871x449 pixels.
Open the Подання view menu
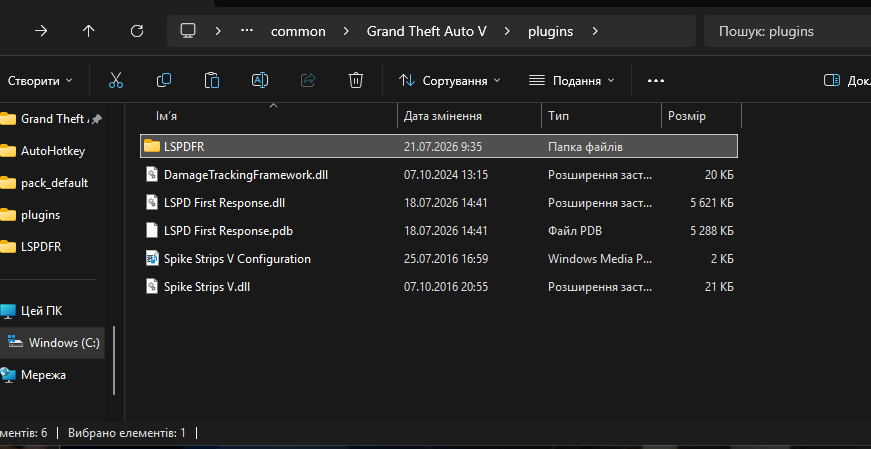(x=572, y=81)
